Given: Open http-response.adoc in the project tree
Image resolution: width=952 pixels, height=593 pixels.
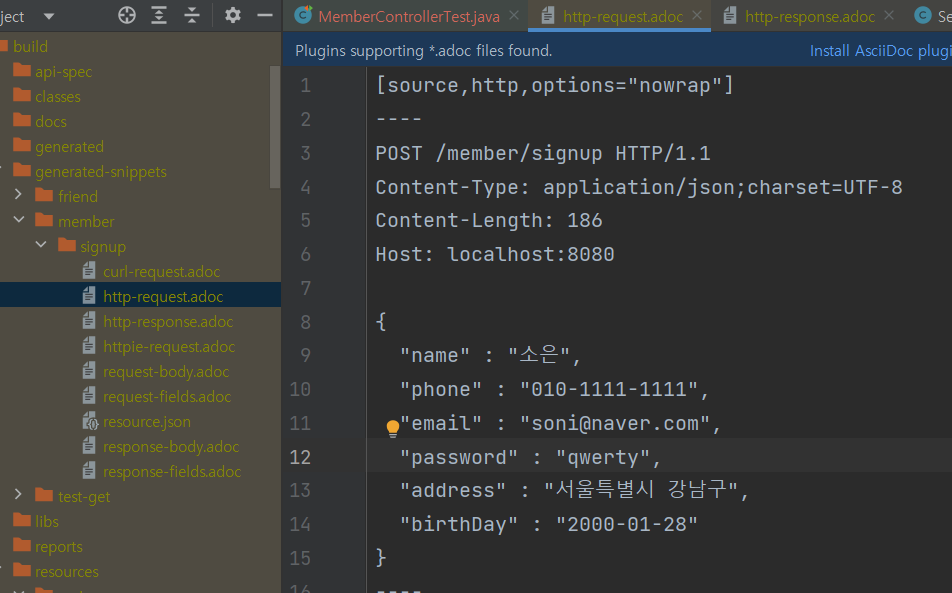Looking at the screenshot, I should click(168, 322).
